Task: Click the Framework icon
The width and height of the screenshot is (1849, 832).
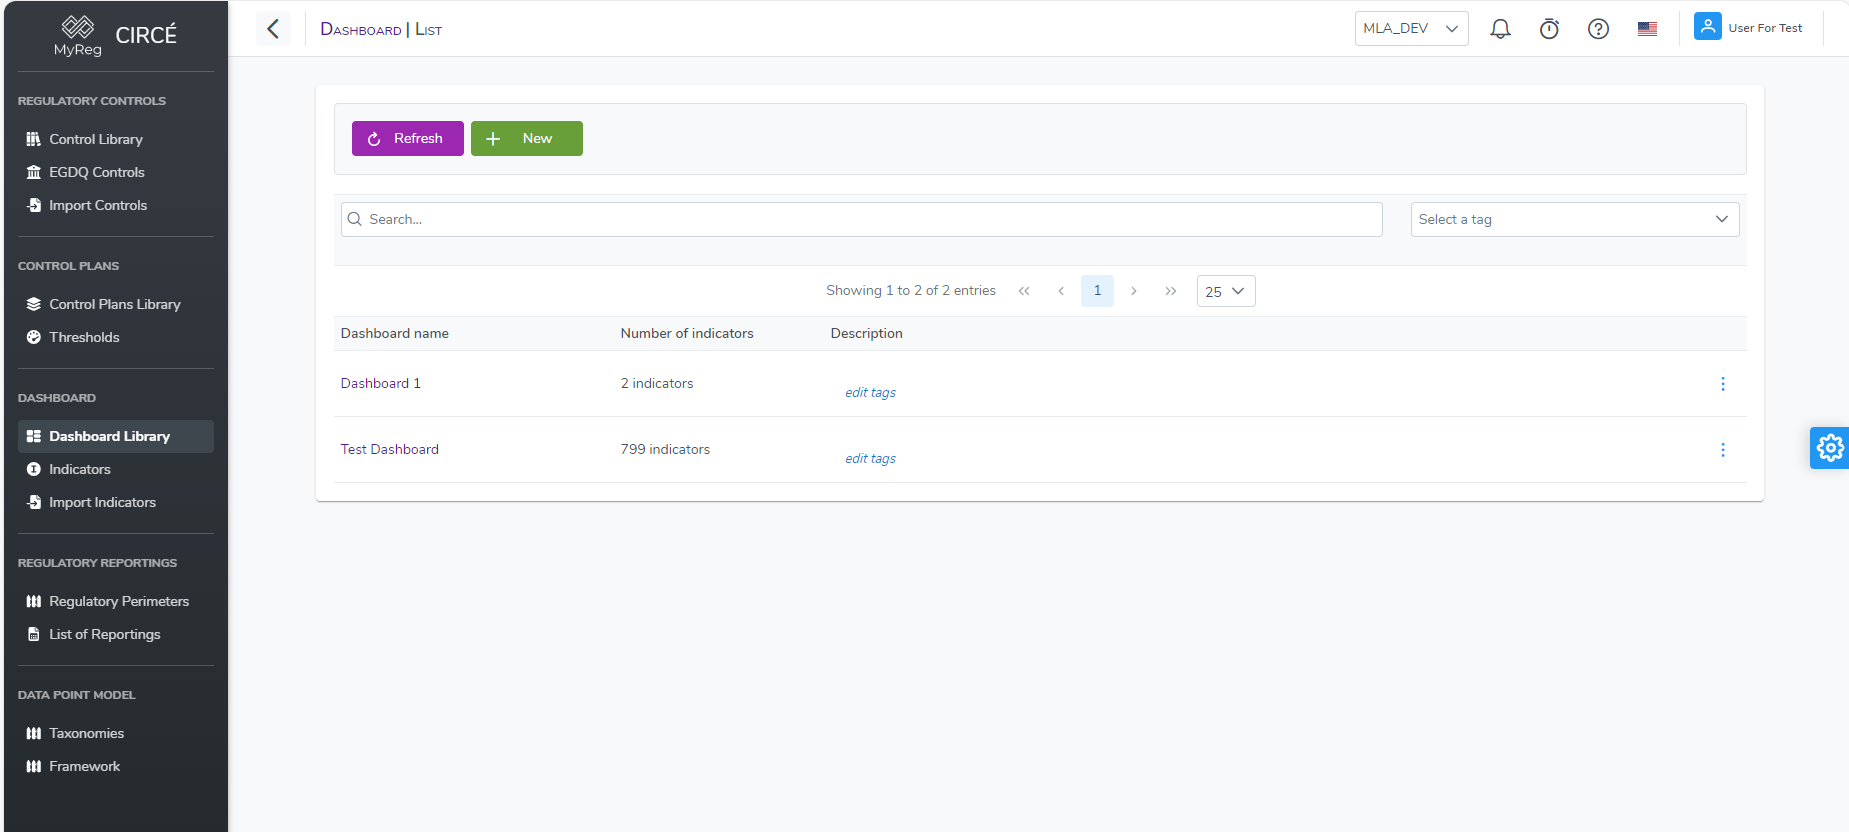Action: [34, 766]
